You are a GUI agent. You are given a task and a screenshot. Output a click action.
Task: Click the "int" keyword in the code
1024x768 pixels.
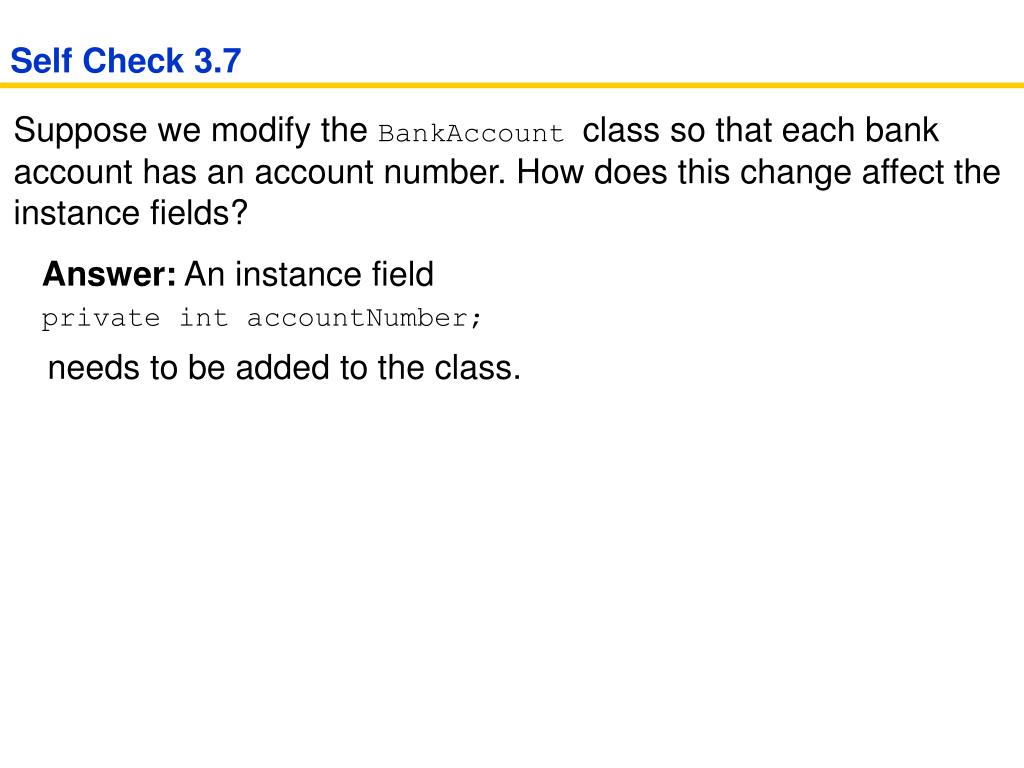pyautogui.click(x=203, y=318)
